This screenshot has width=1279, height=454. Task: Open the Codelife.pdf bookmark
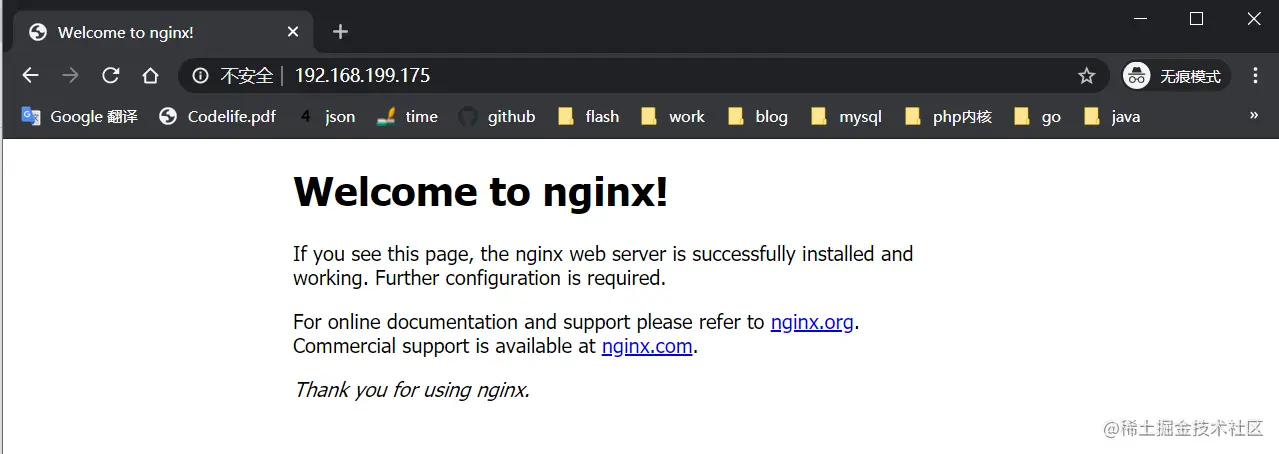(217, 117)
